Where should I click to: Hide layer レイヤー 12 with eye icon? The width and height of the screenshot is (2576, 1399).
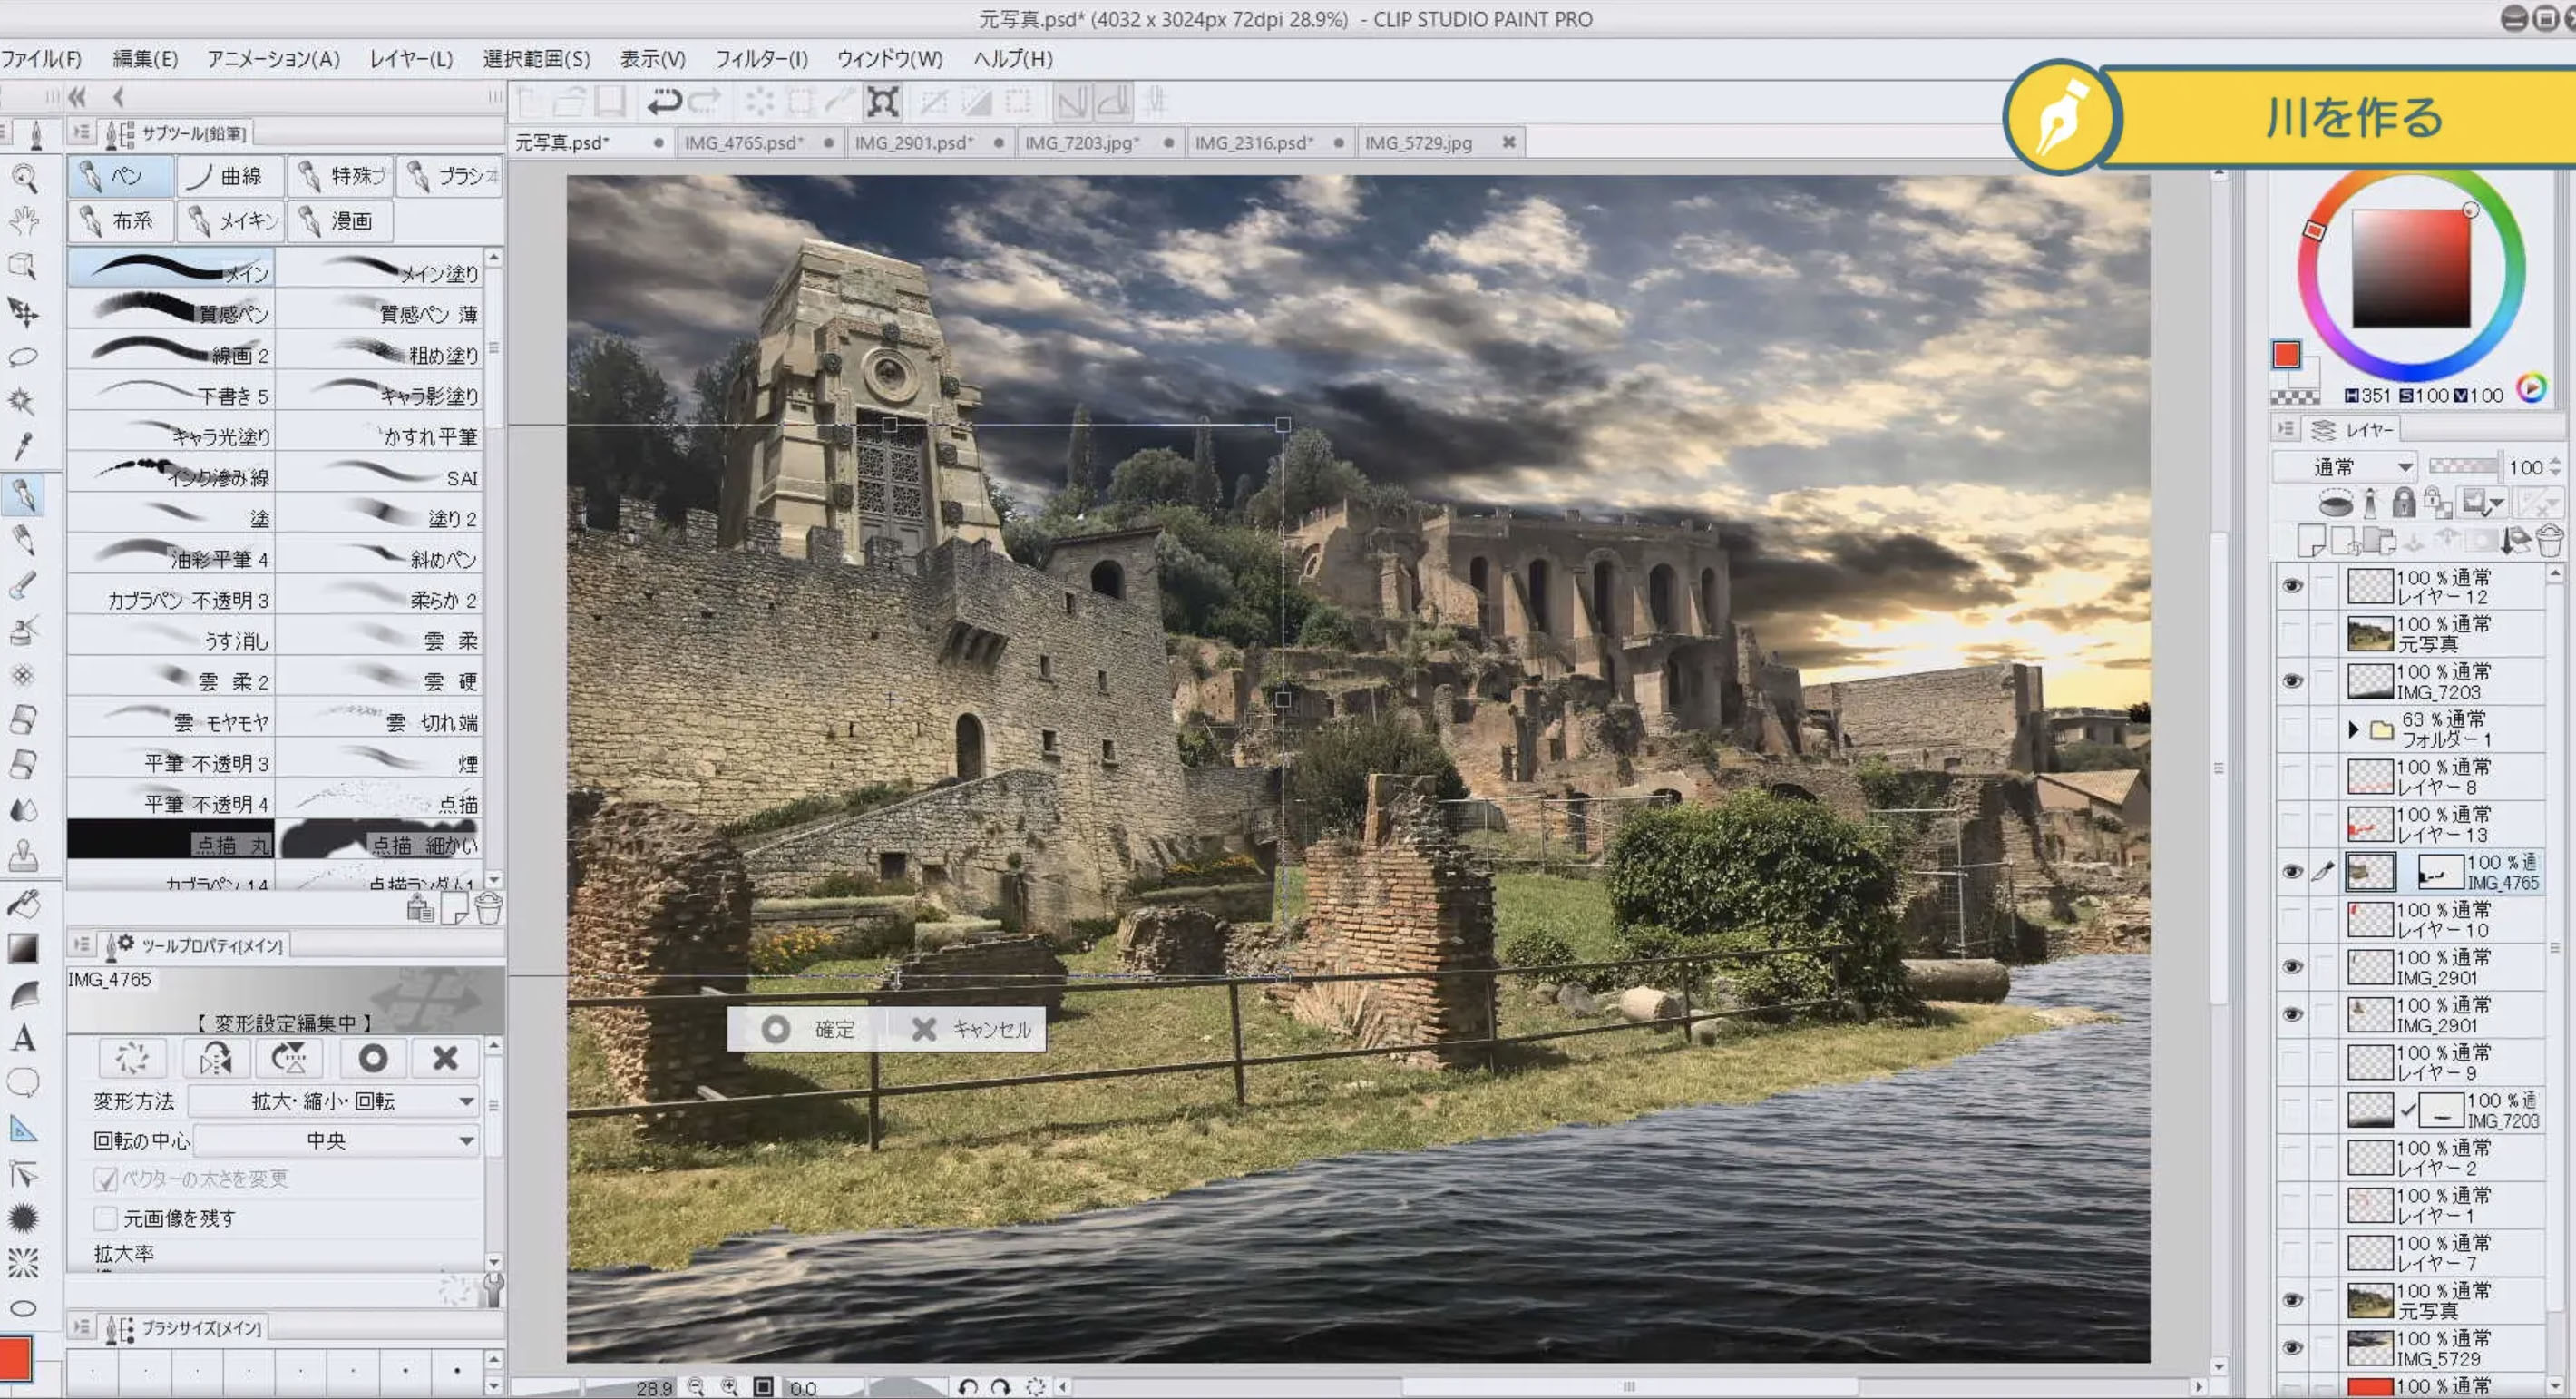point(2292,586)
